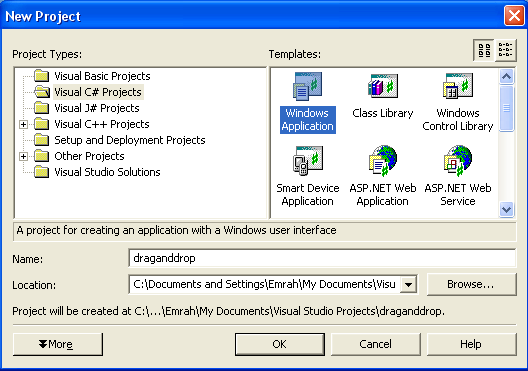The image size is (528, 371).
Task: Click the Visual J# Projects folder icon
Action: click(x=42, y=108)
